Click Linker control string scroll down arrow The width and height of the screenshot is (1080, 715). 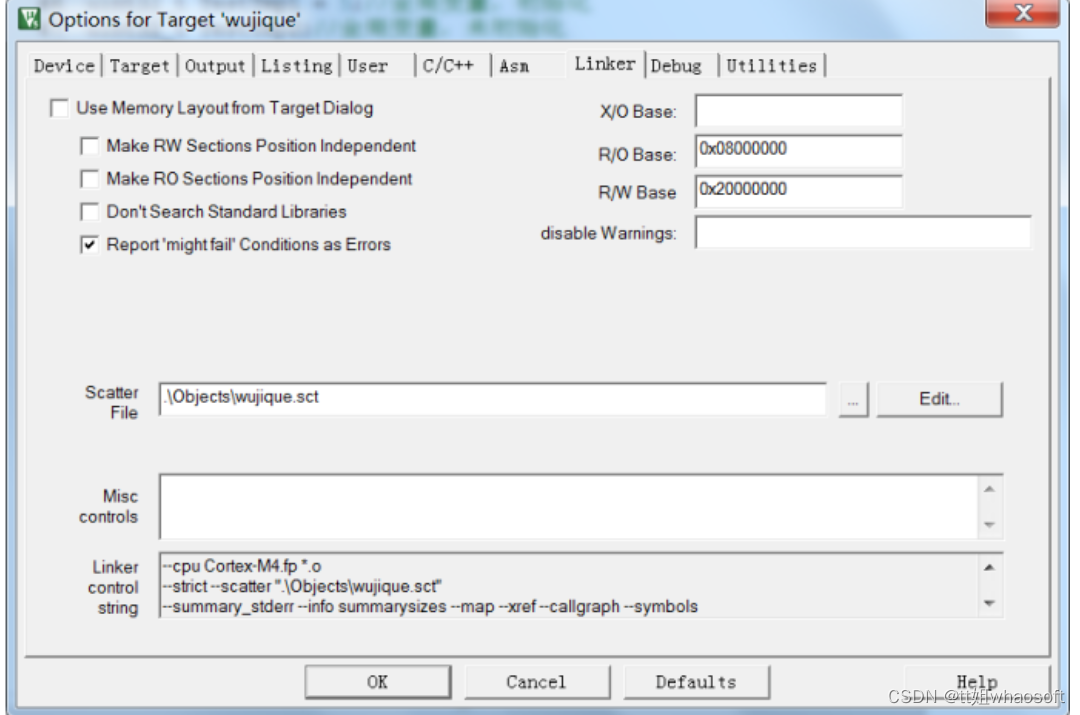[x=990, y=603]
